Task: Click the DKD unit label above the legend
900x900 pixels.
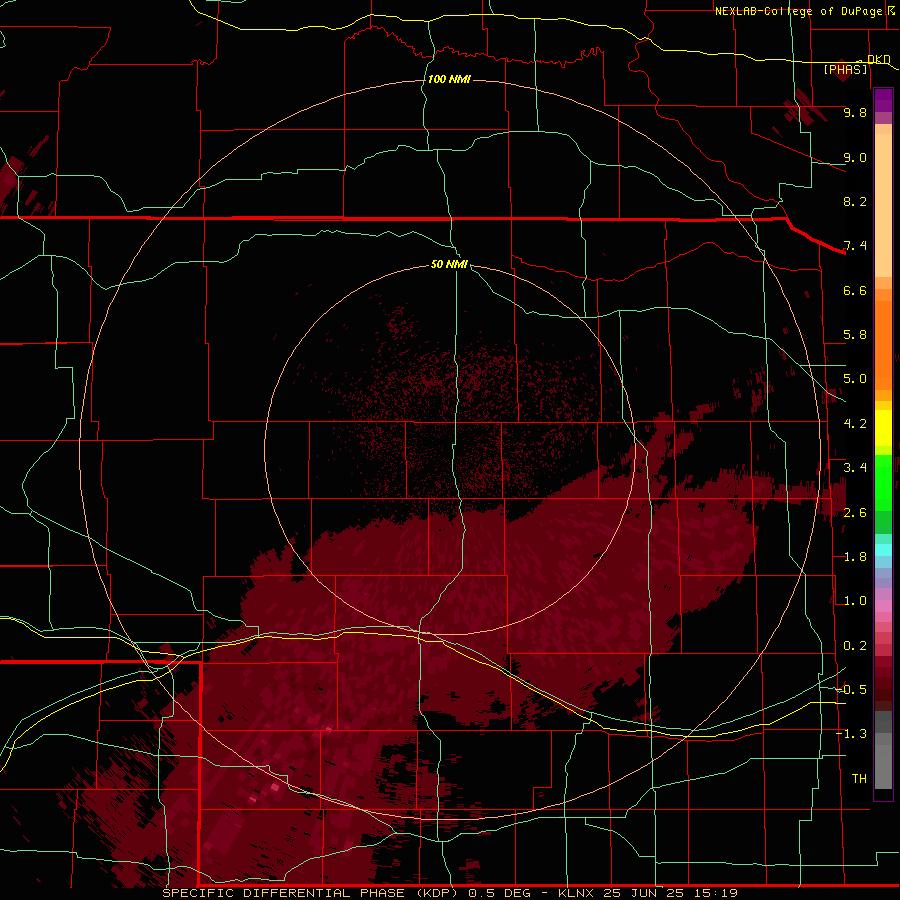Action: point(879,59)
